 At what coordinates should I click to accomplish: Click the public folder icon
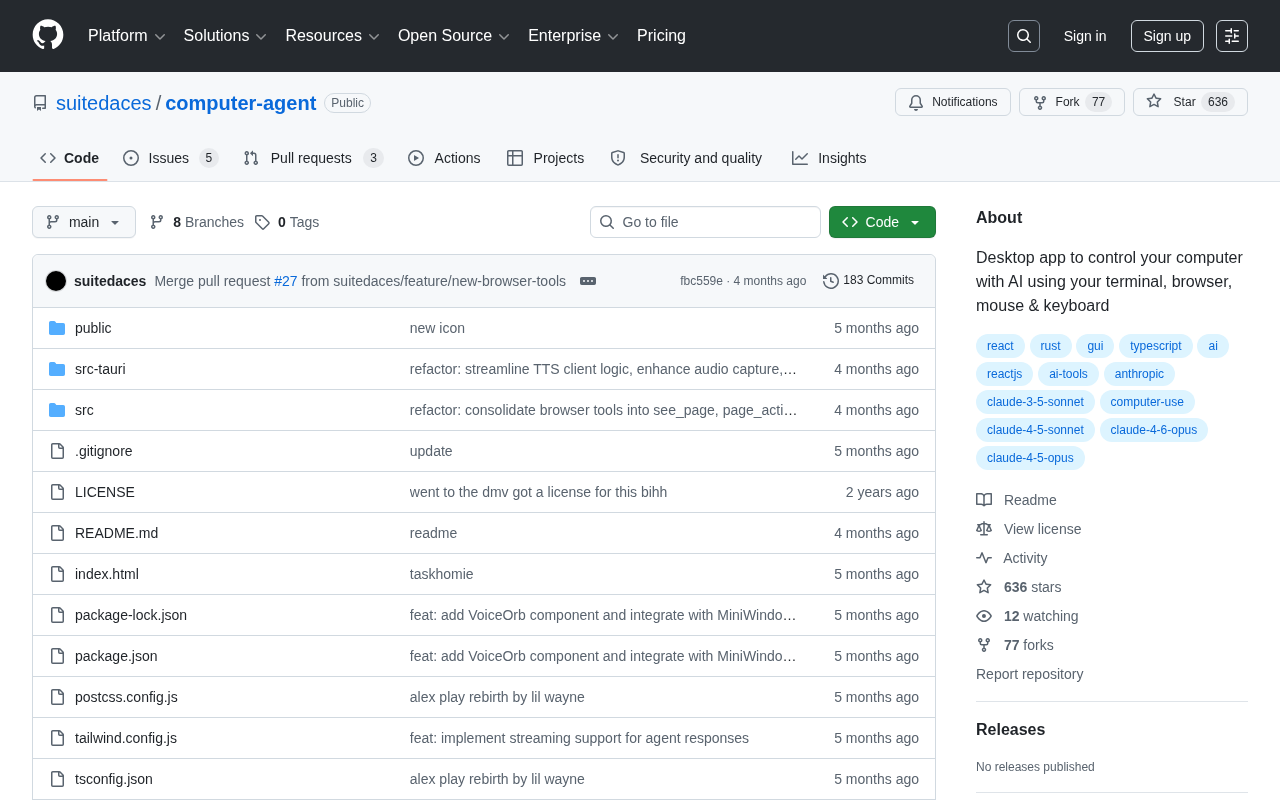[57, 328]
